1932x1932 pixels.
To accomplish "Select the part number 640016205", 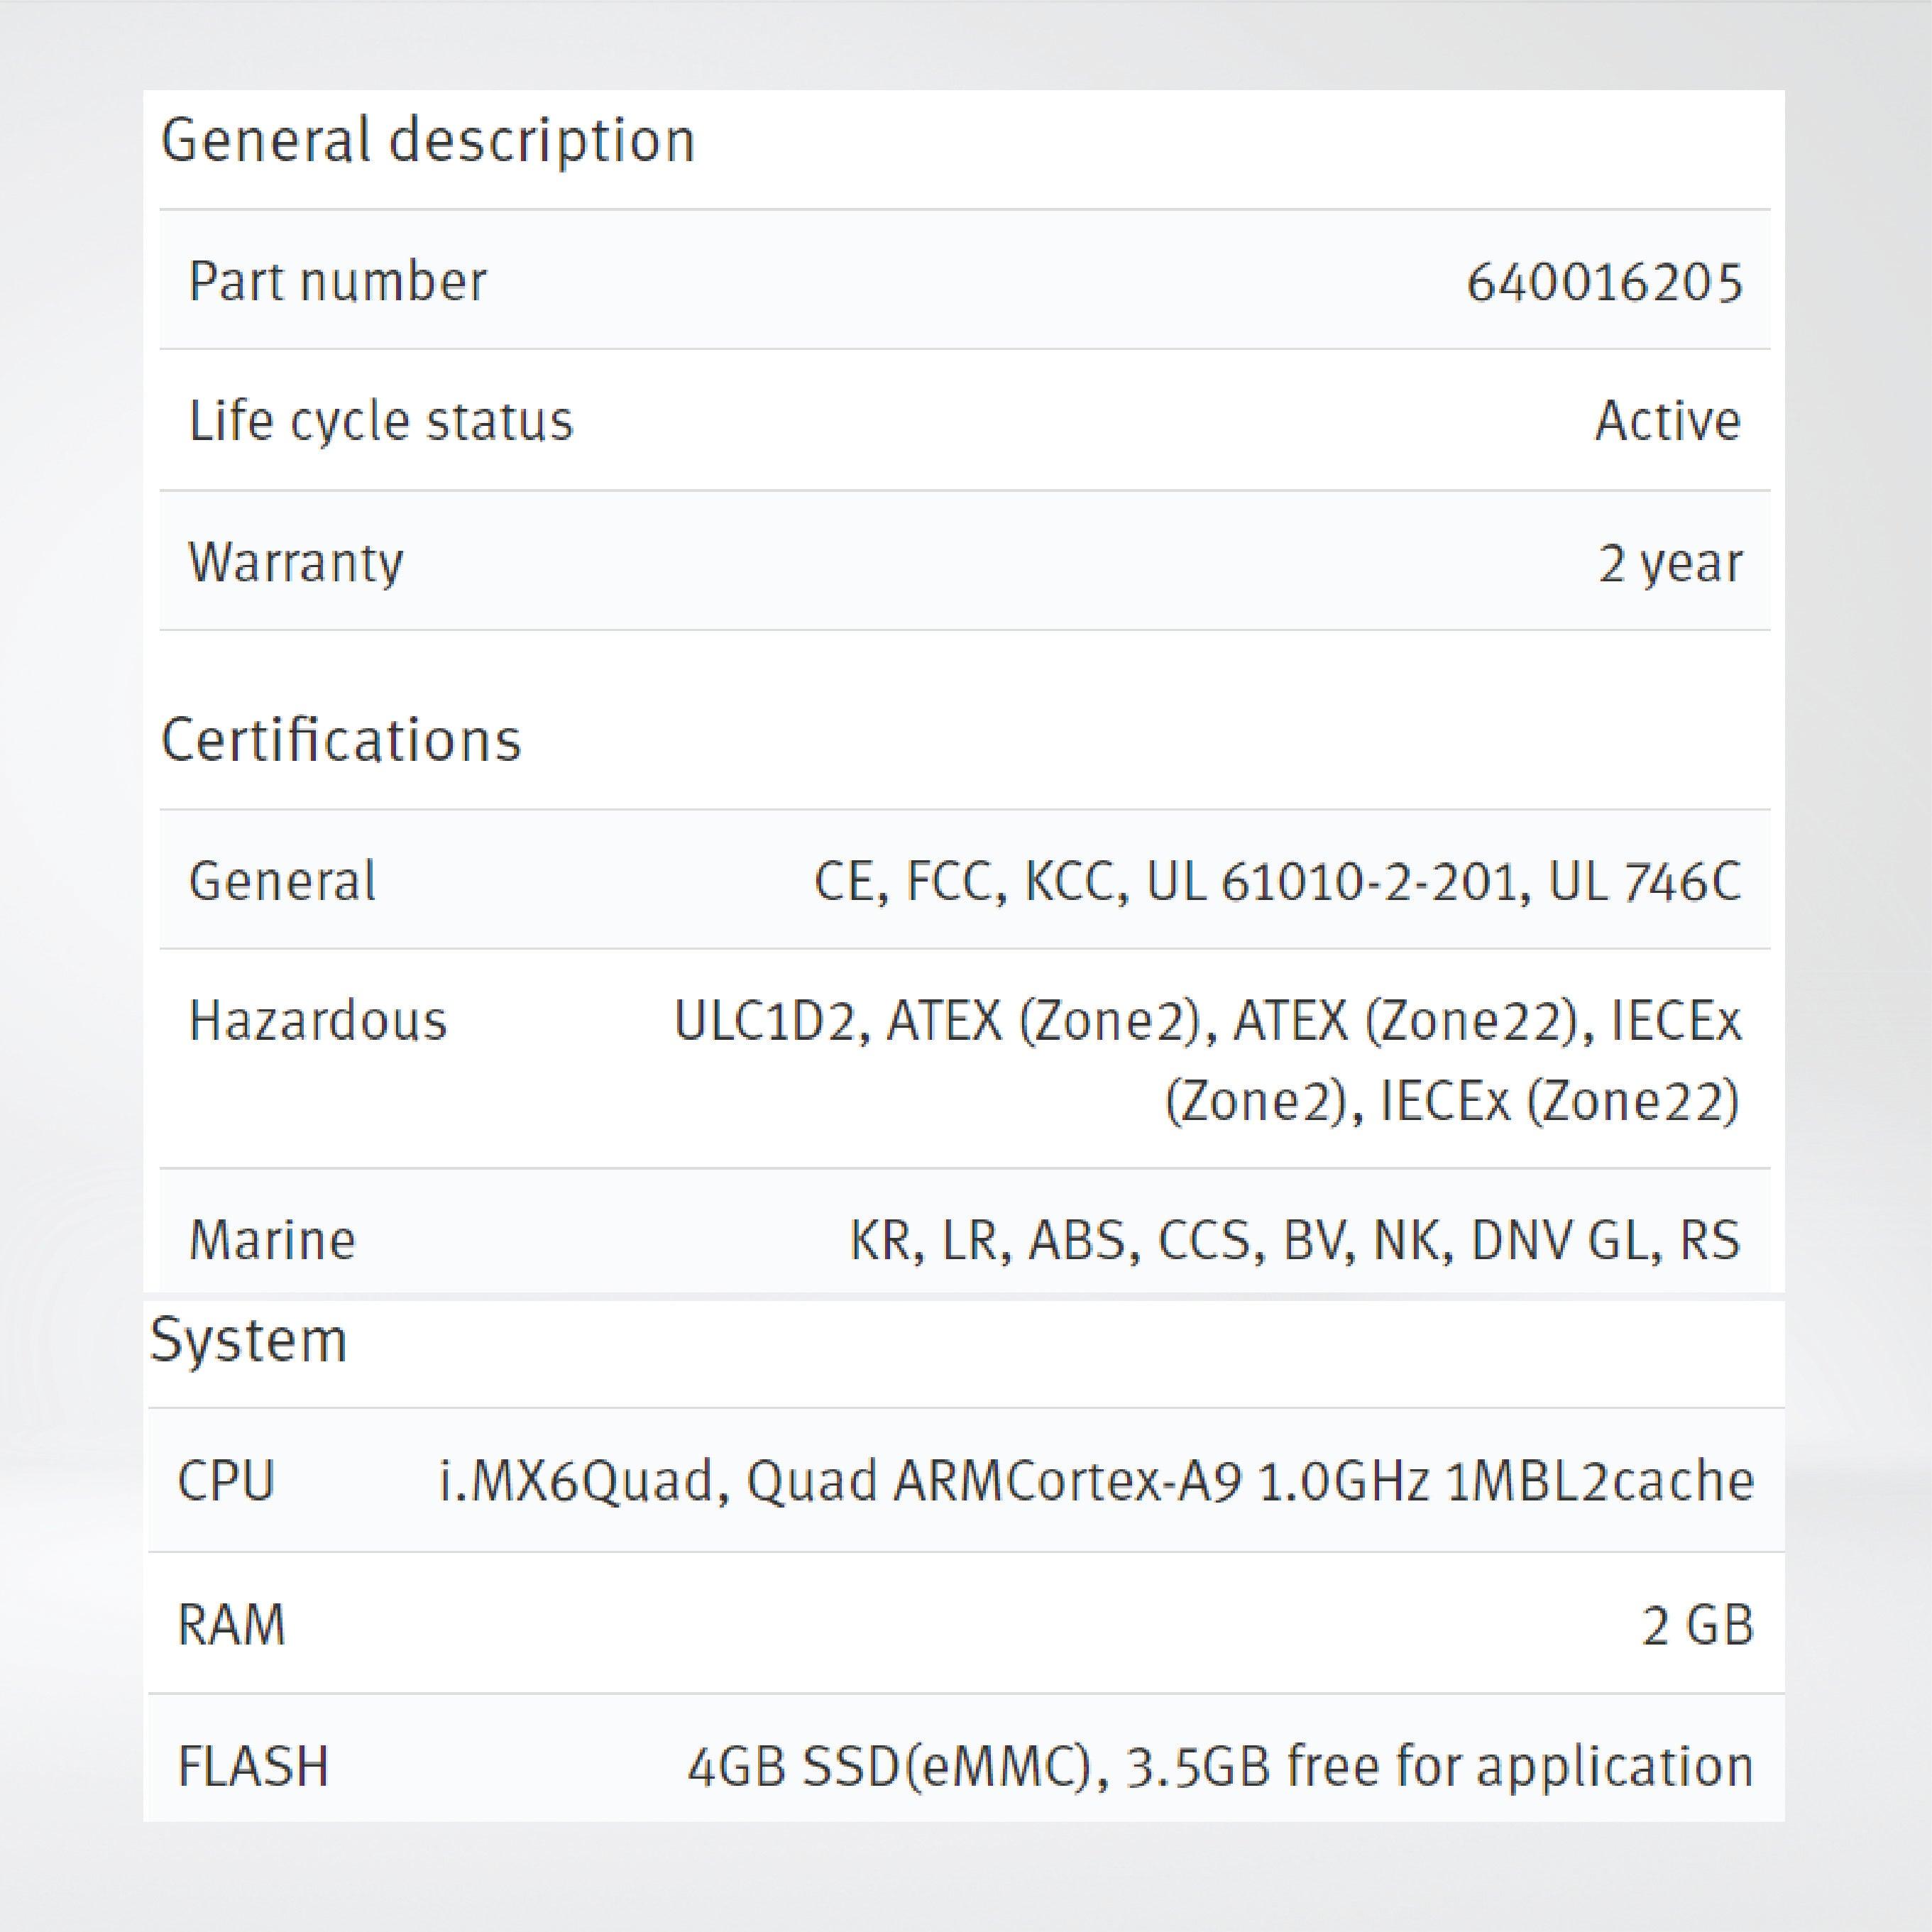I will 1604,282.
